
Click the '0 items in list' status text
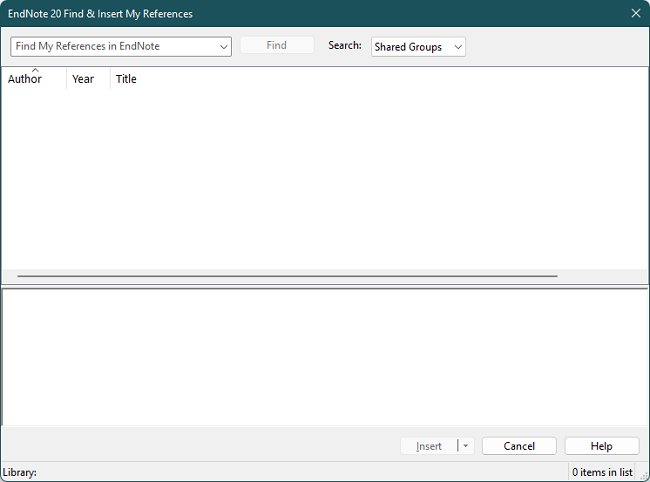pyautogui.click(x=602, y=472)
